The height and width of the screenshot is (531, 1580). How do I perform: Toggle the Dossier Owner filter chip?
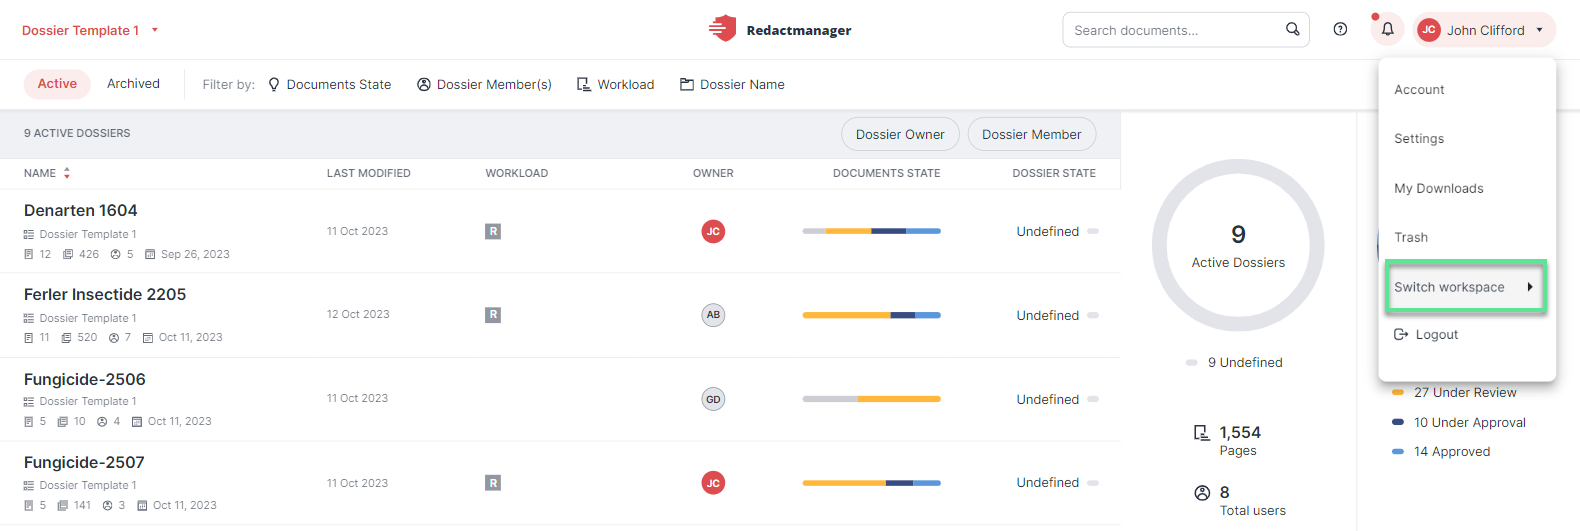click(900, 134)
